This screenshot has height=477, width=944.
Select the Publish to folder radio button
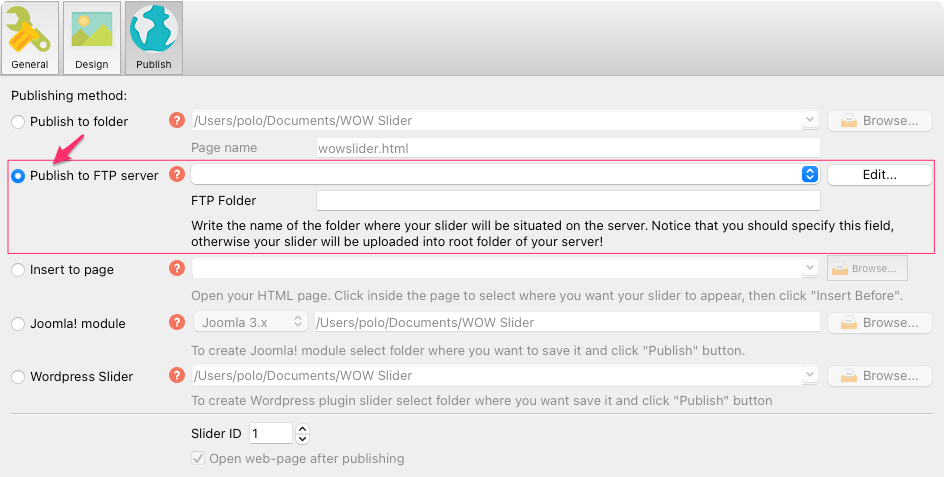(18, 122)
